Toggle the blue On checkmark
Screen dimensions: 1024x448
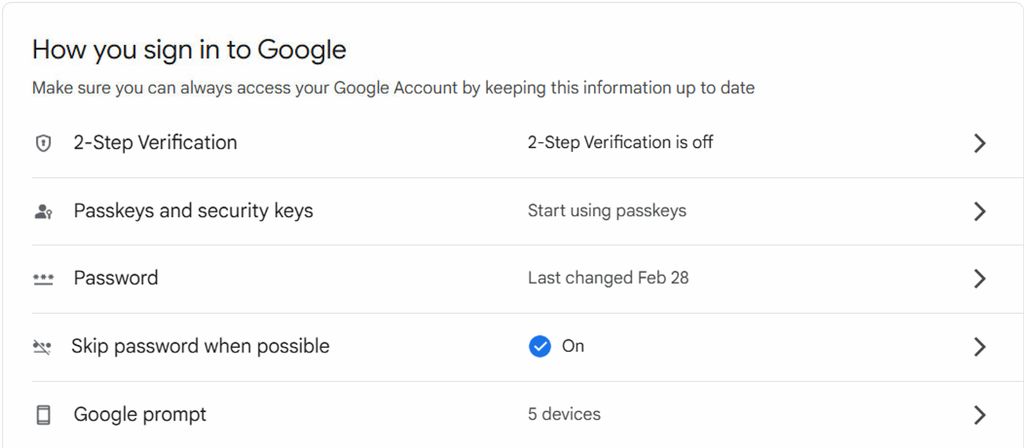(539, 347)
